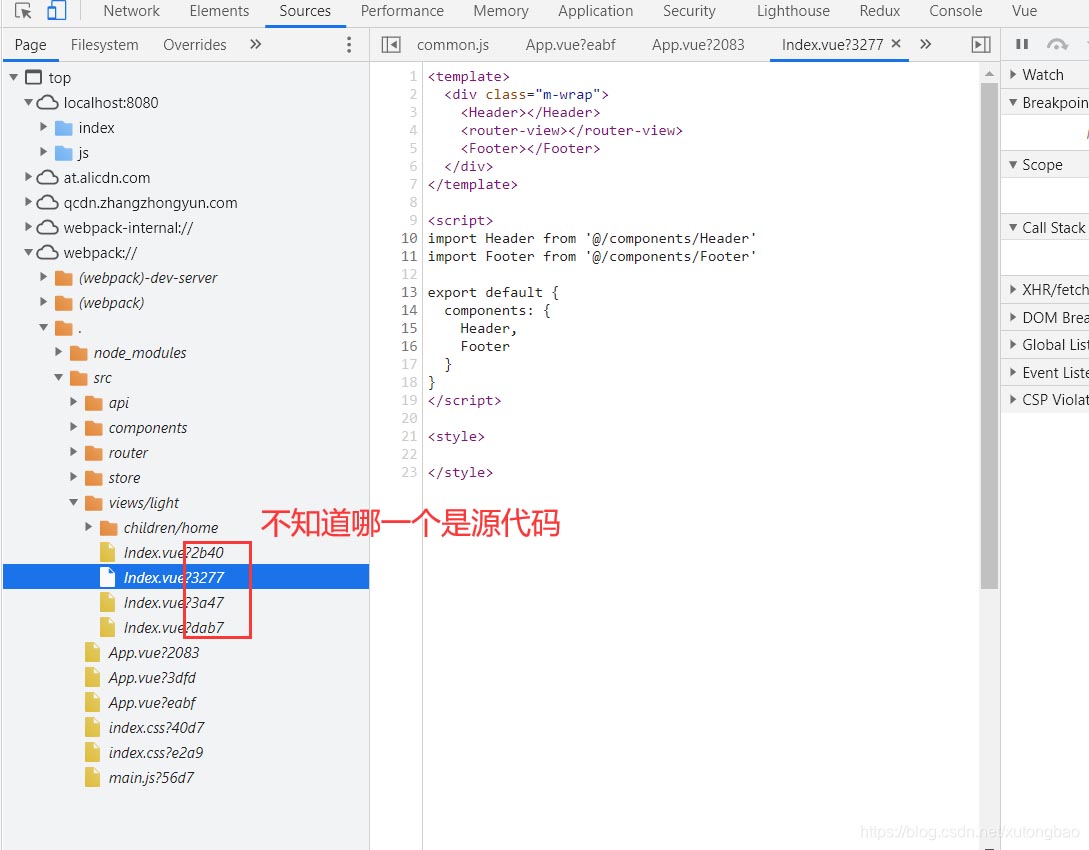The width and height of the screenshot is (1089, 850).
Task: Expand the Watch section
Action: click(x=1013, y=74)
